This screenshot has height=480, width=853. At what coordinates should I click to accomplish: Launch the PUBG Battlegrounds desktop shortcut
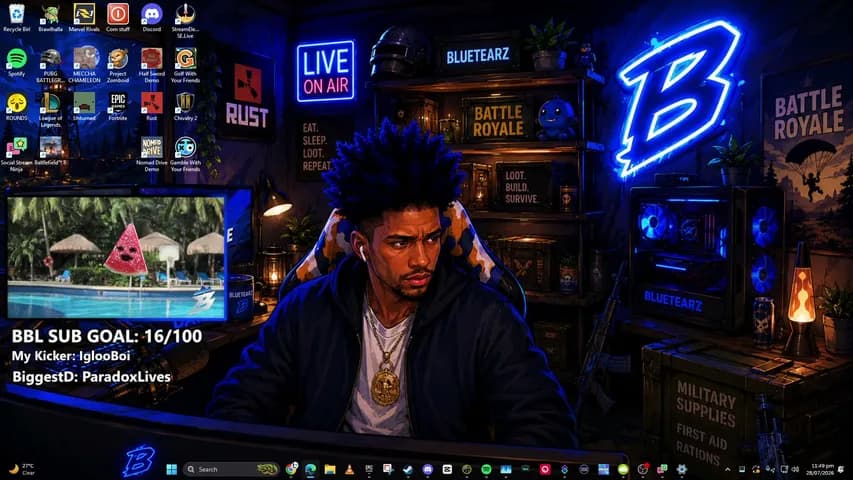click(x=50, y=65)
